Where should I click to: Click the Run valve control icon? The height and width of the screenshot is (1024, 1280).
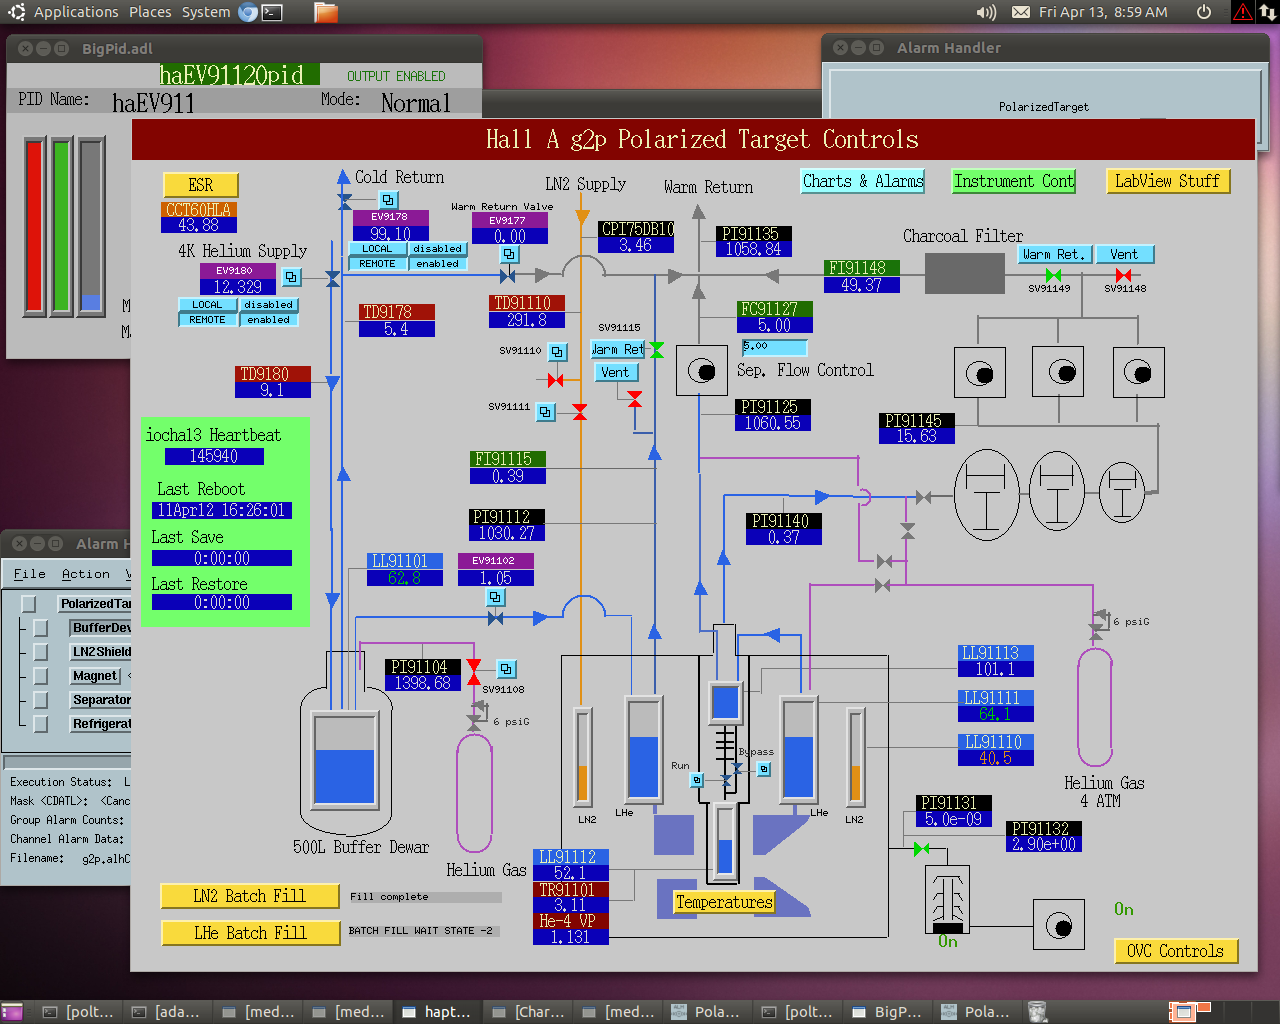coord(697,780)
